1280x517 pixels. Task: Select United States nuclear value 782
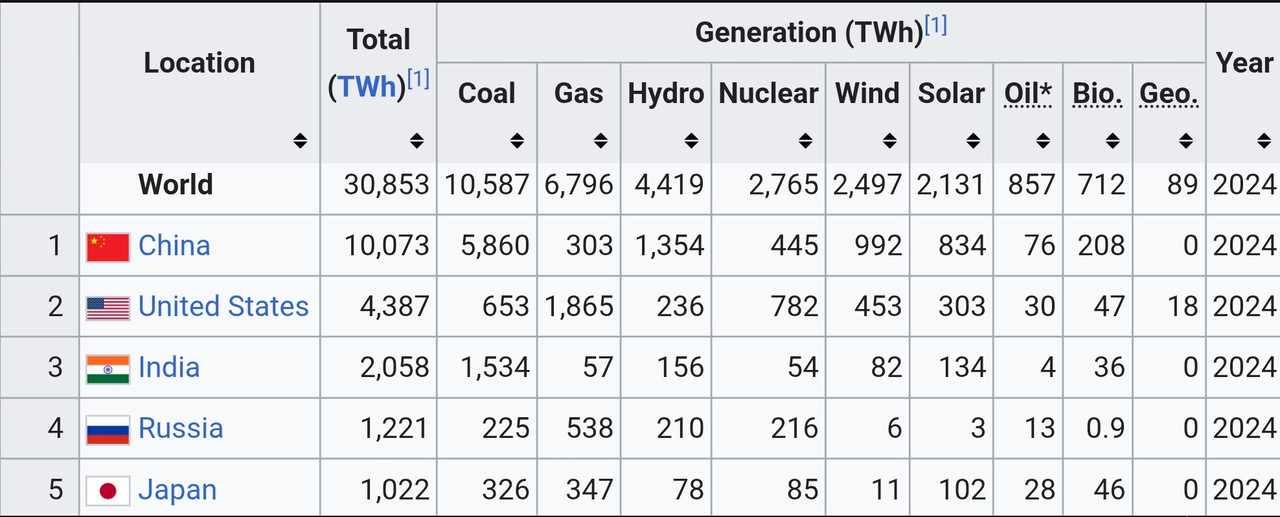click(x=795, y=306)
